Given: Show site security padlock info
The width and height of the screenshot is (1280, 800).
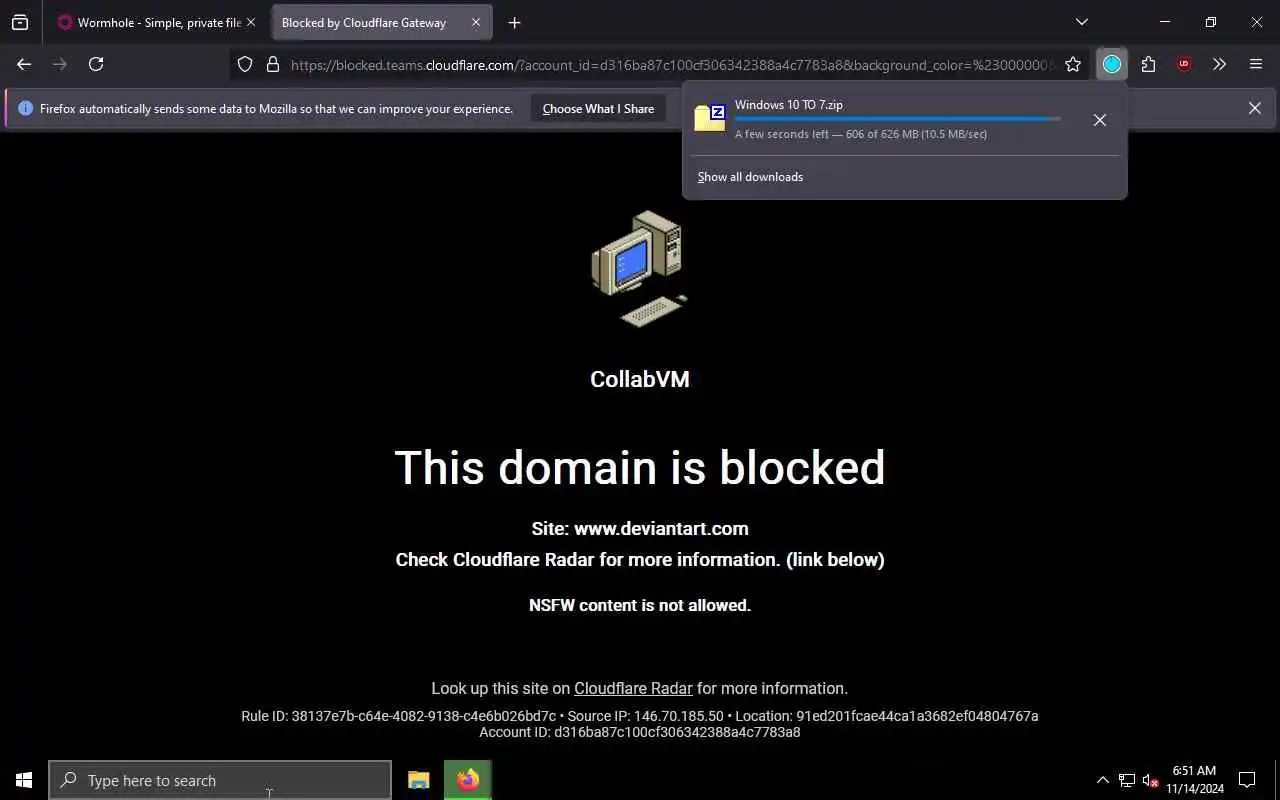Looking at the screenshot, I should 272,64.
